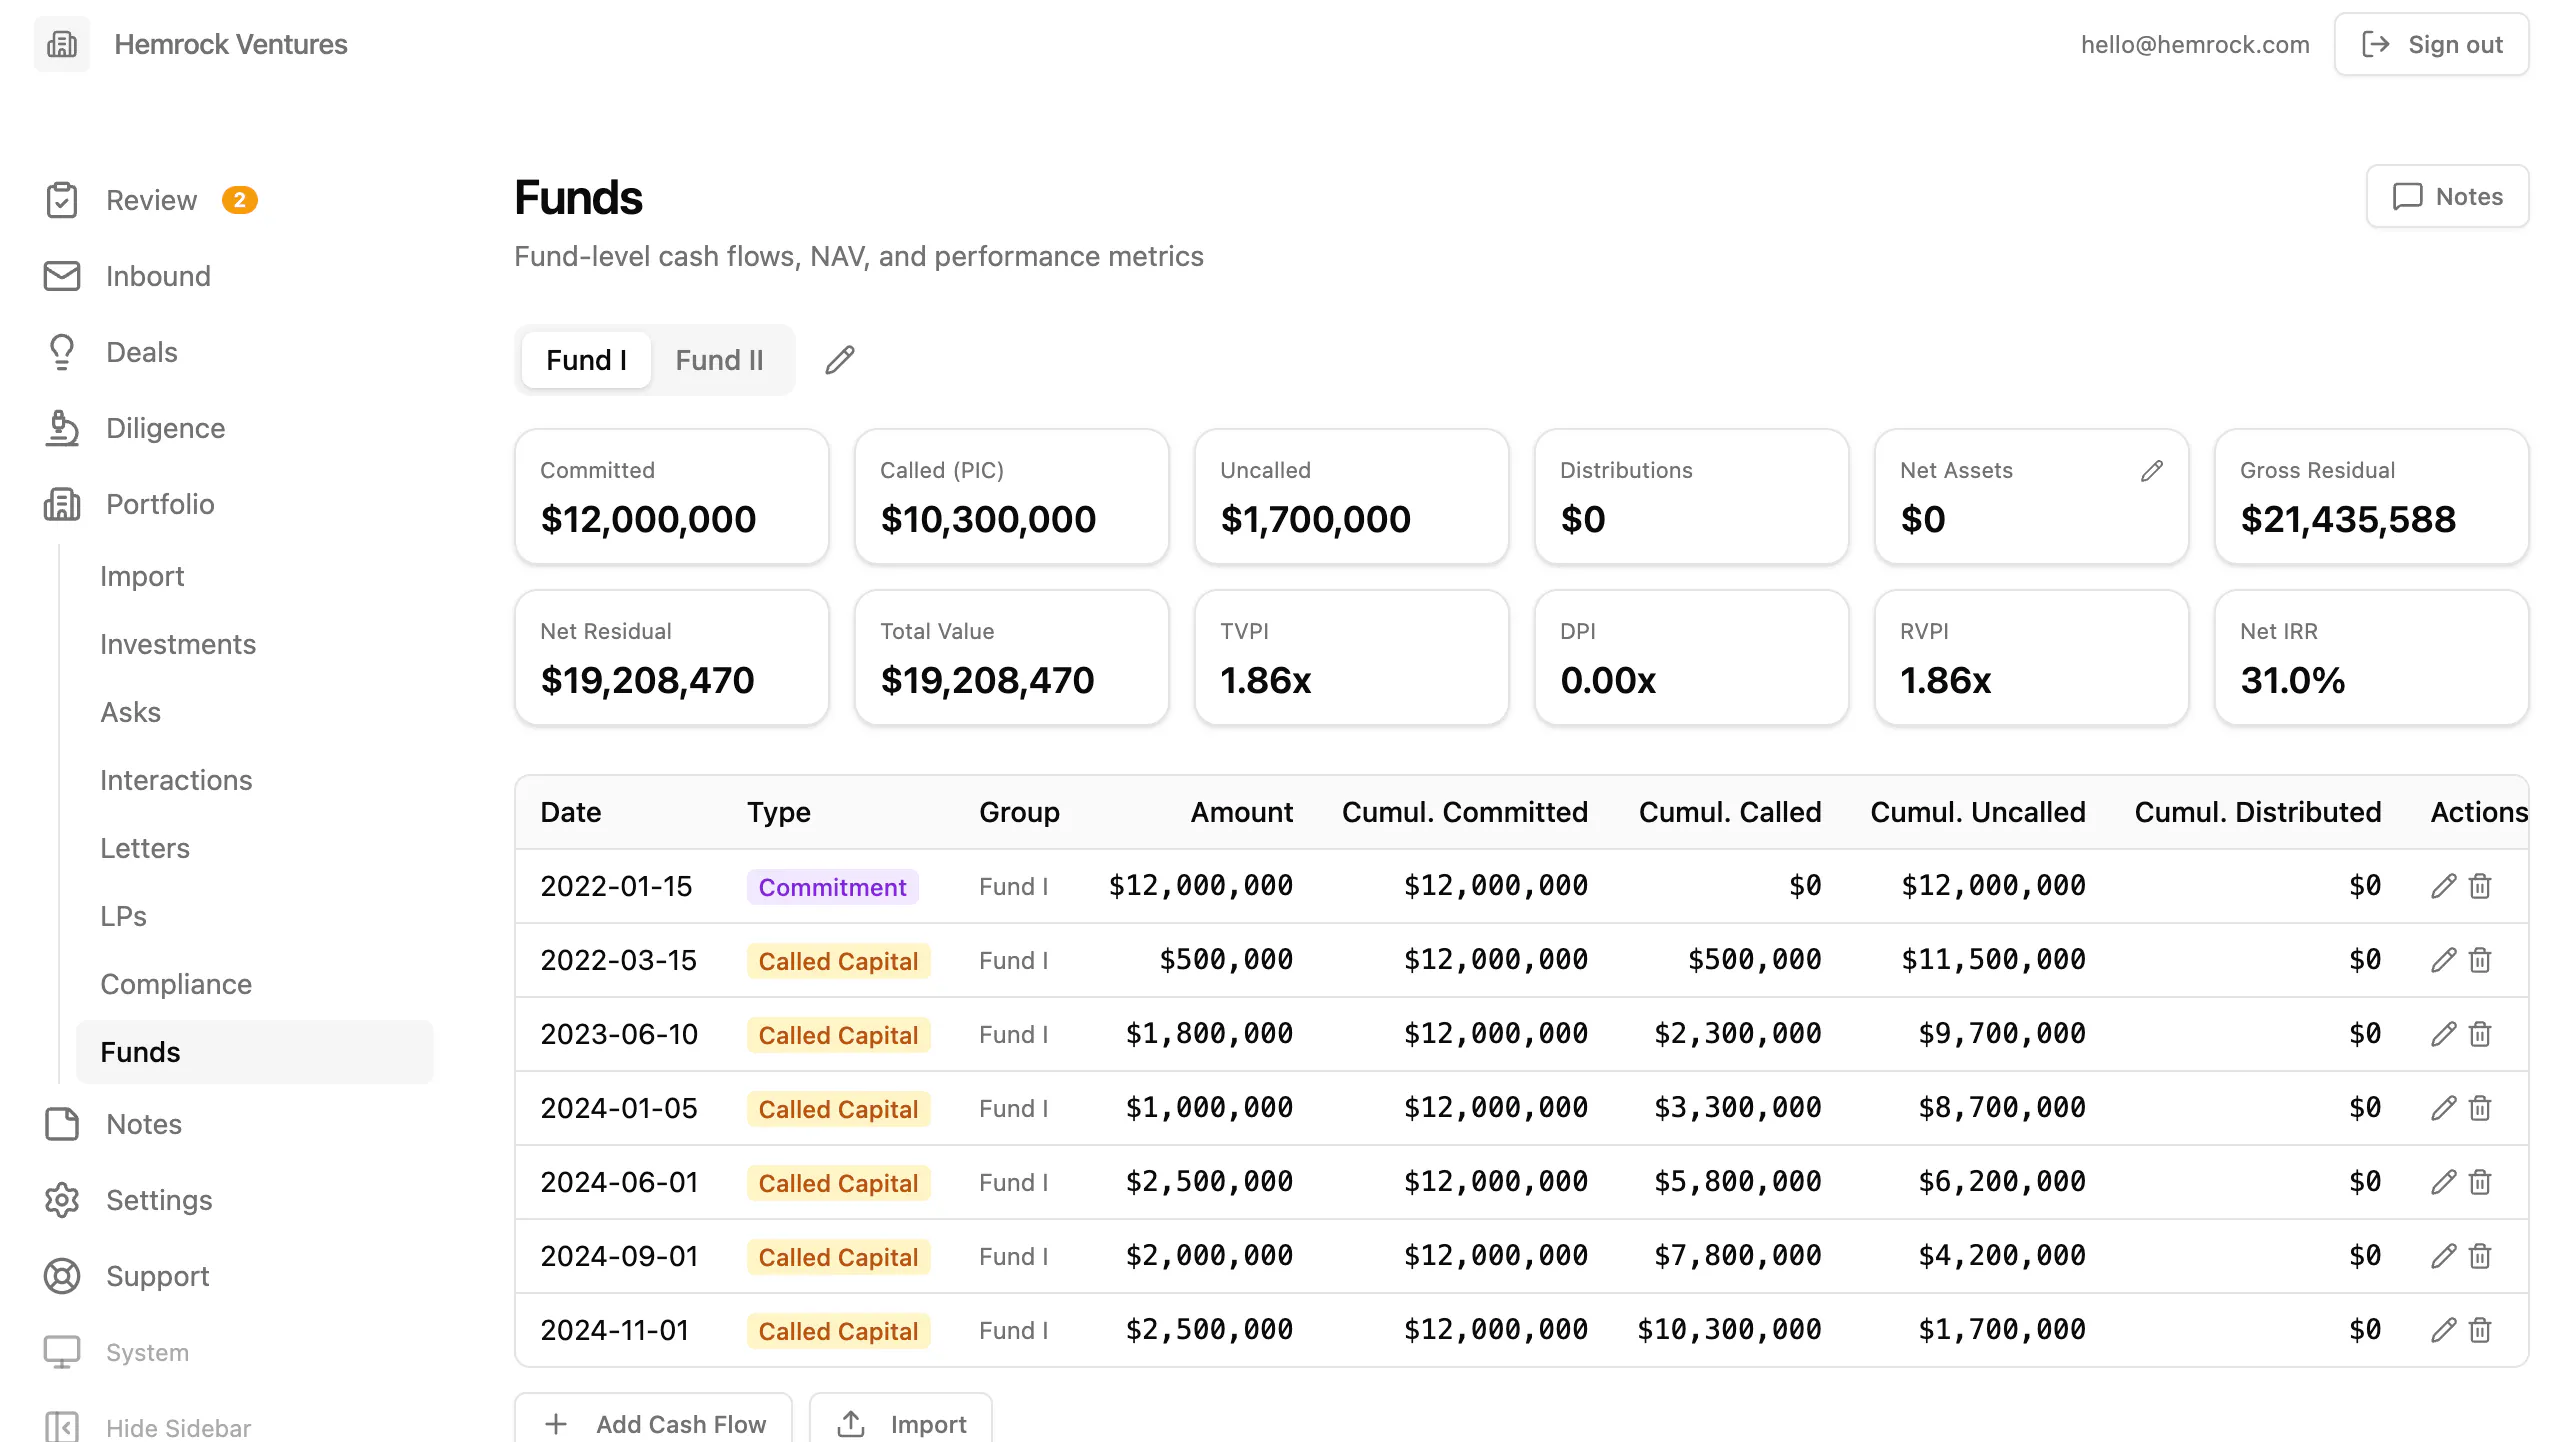
Task: Edit the 2024-09-01 Called Capital row
Action: 2443,1256
